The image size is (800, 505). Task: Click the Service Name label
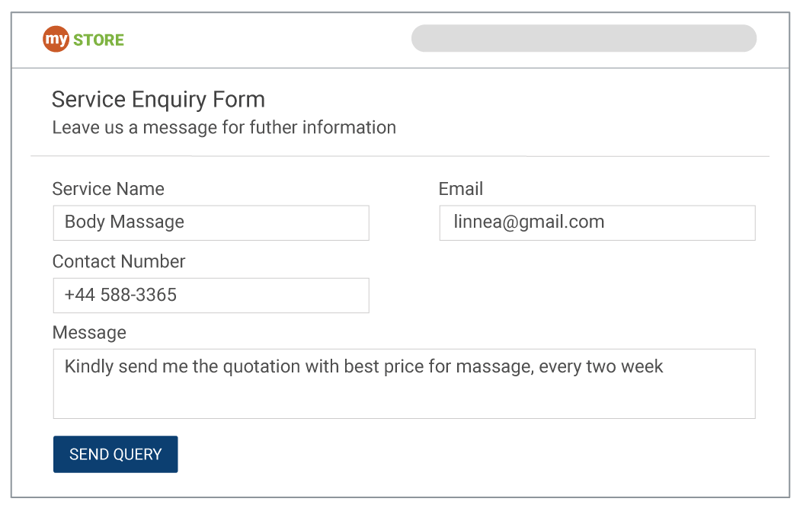point(108,189)
